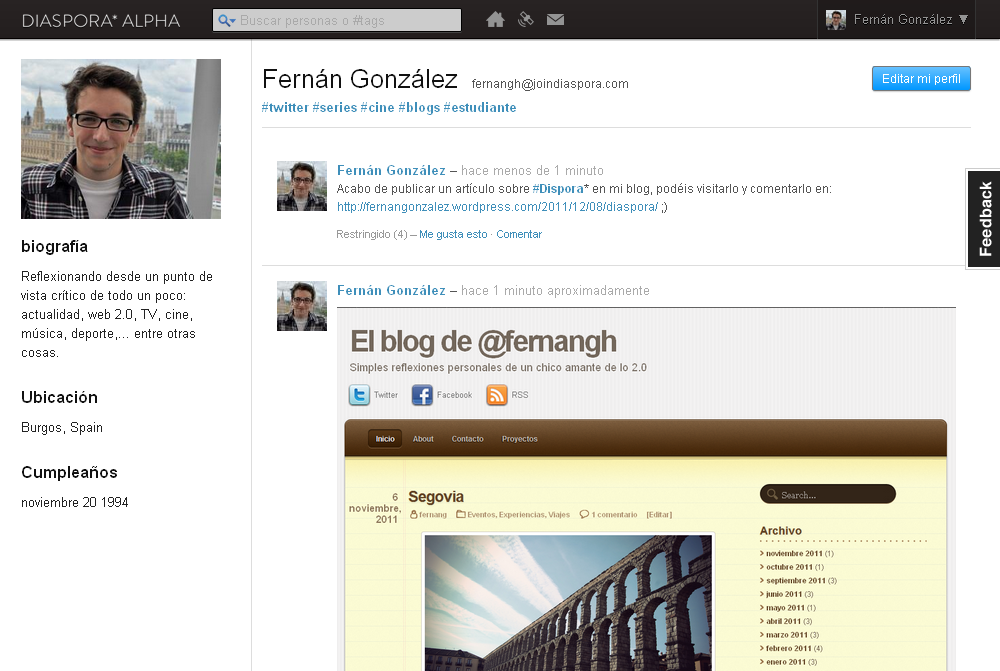Screen dimensions: 1000x671
Task: Open the wordpress blog article link
Action: click(x=497, y=207)
